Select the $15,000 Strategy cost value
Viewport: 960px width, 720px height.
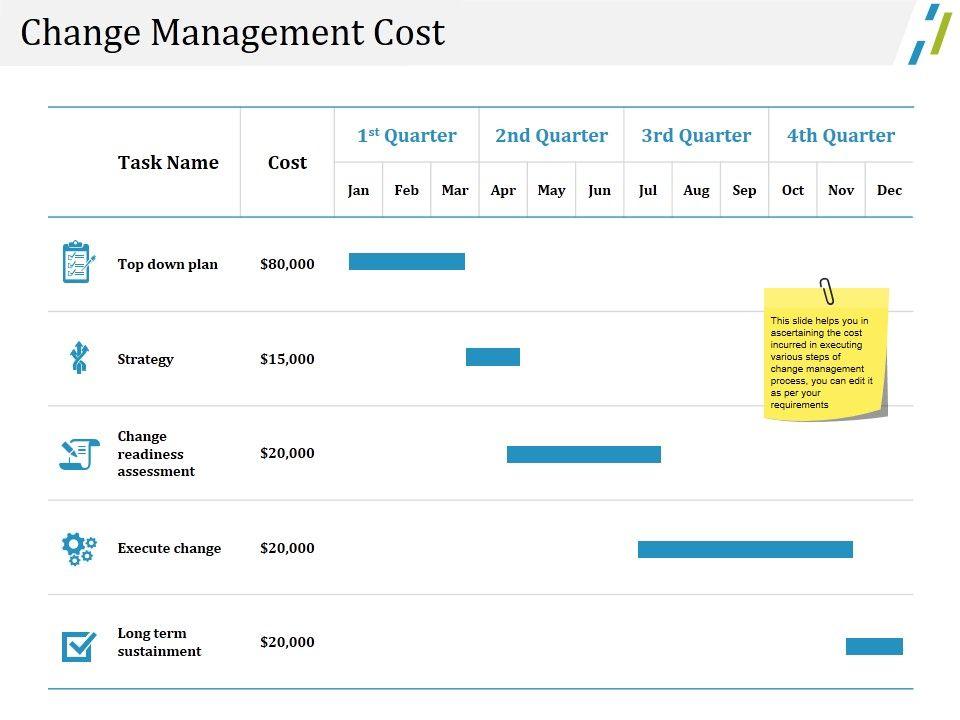[287, 359]
